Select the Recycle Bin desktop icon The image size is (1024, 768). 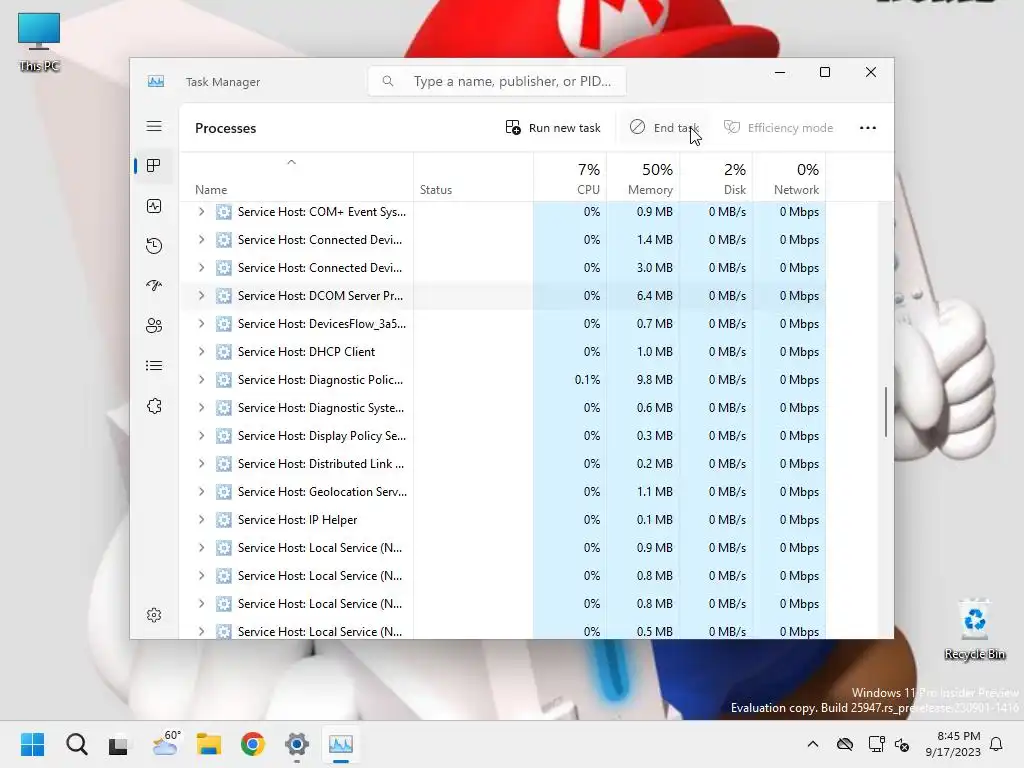[974, 630]
